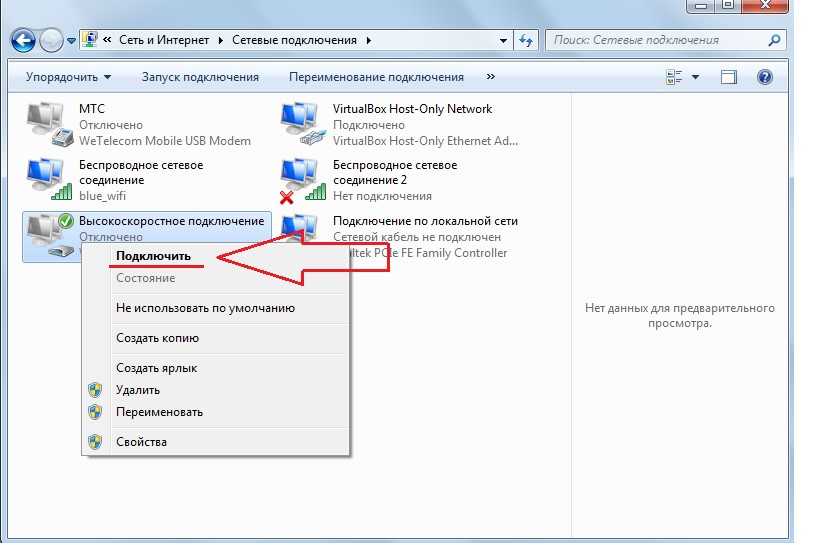817x545 pixels.
Task: Choose Подключить in the context menu
Action: point(153,256)
